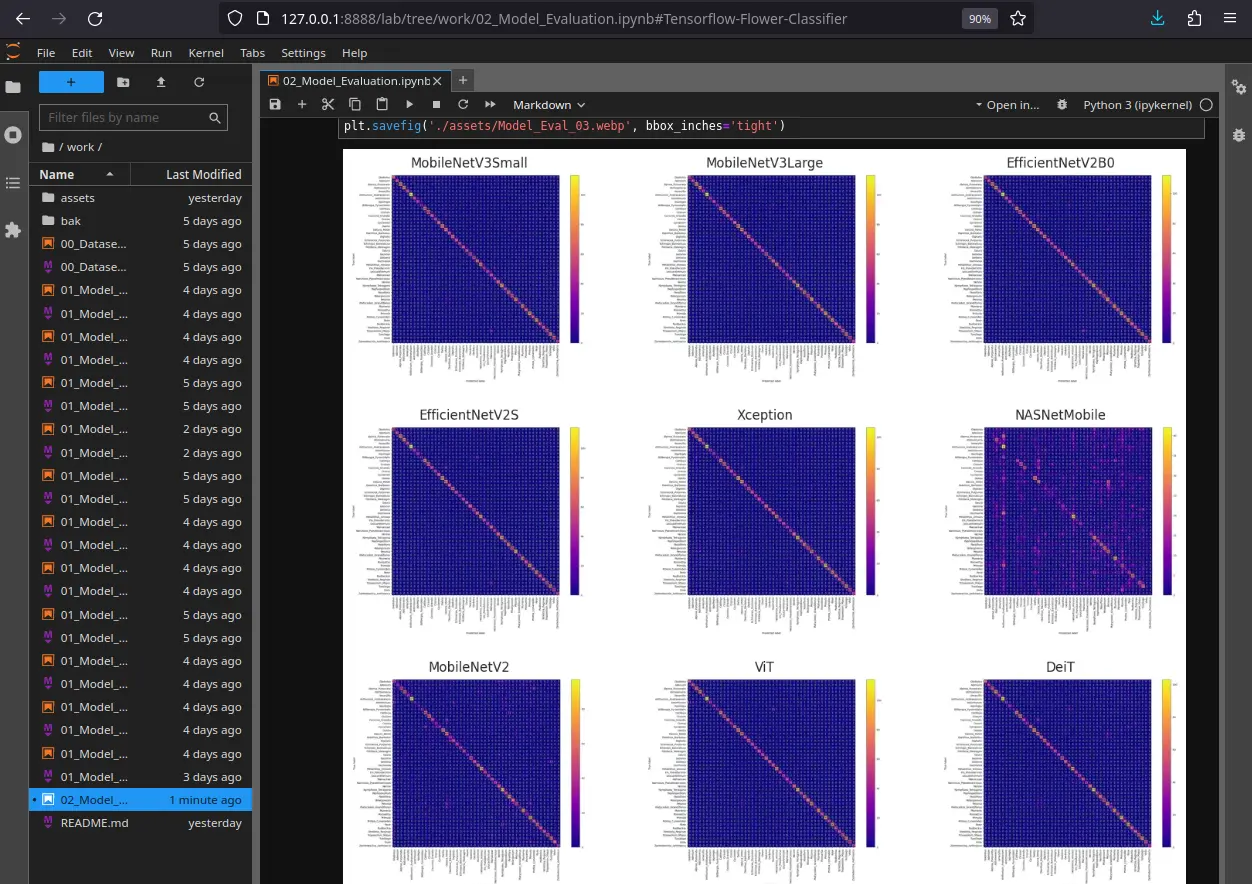
Task: Open a new launcher tab beside the notebook tab
Action: click(x=463, y=81)
